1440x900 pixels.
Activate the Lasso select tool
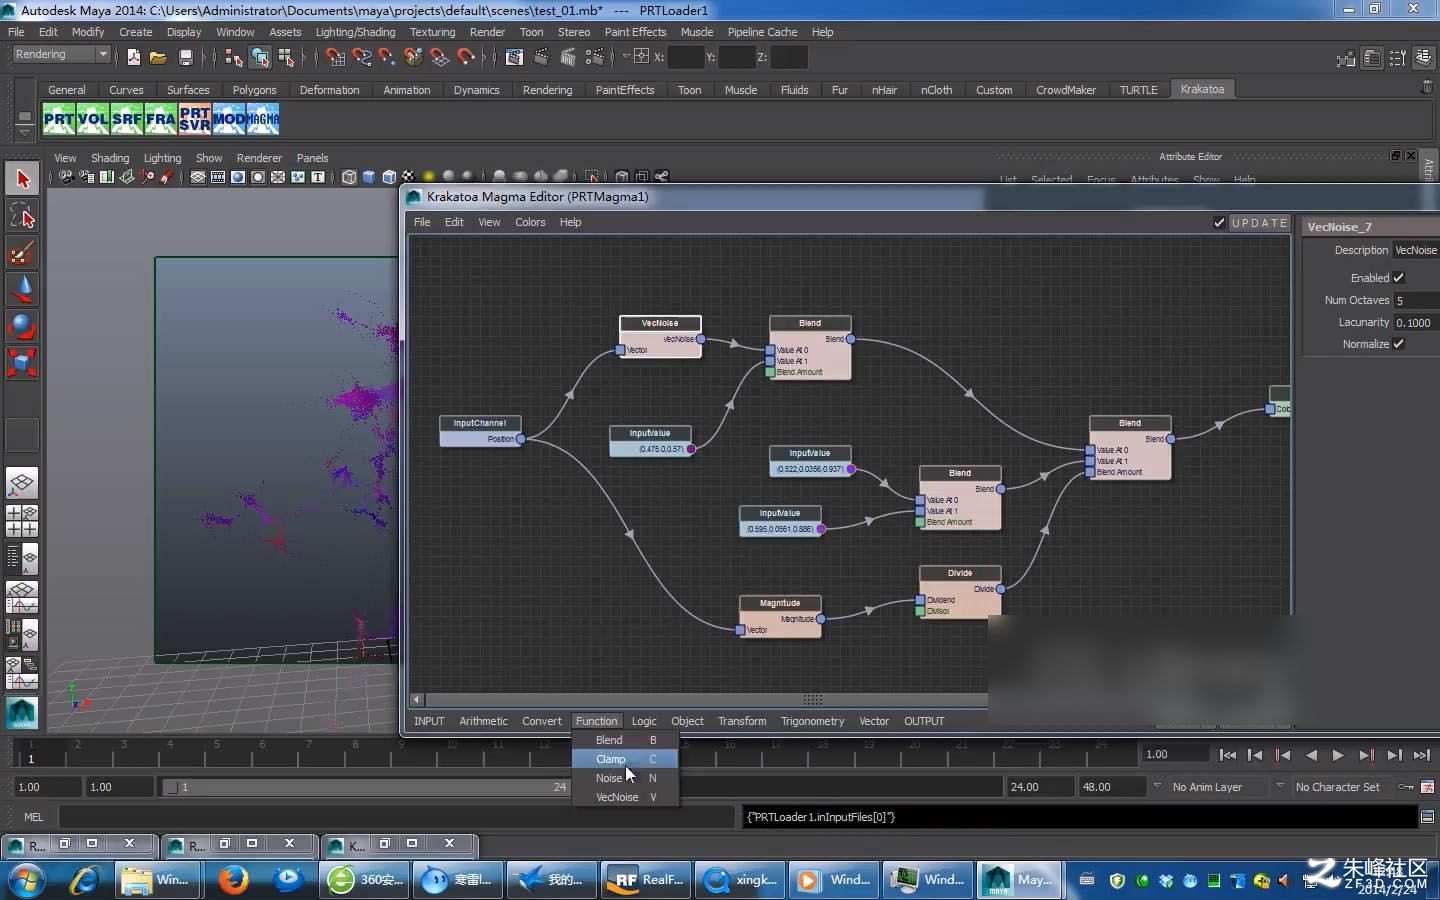pos(22,216)
